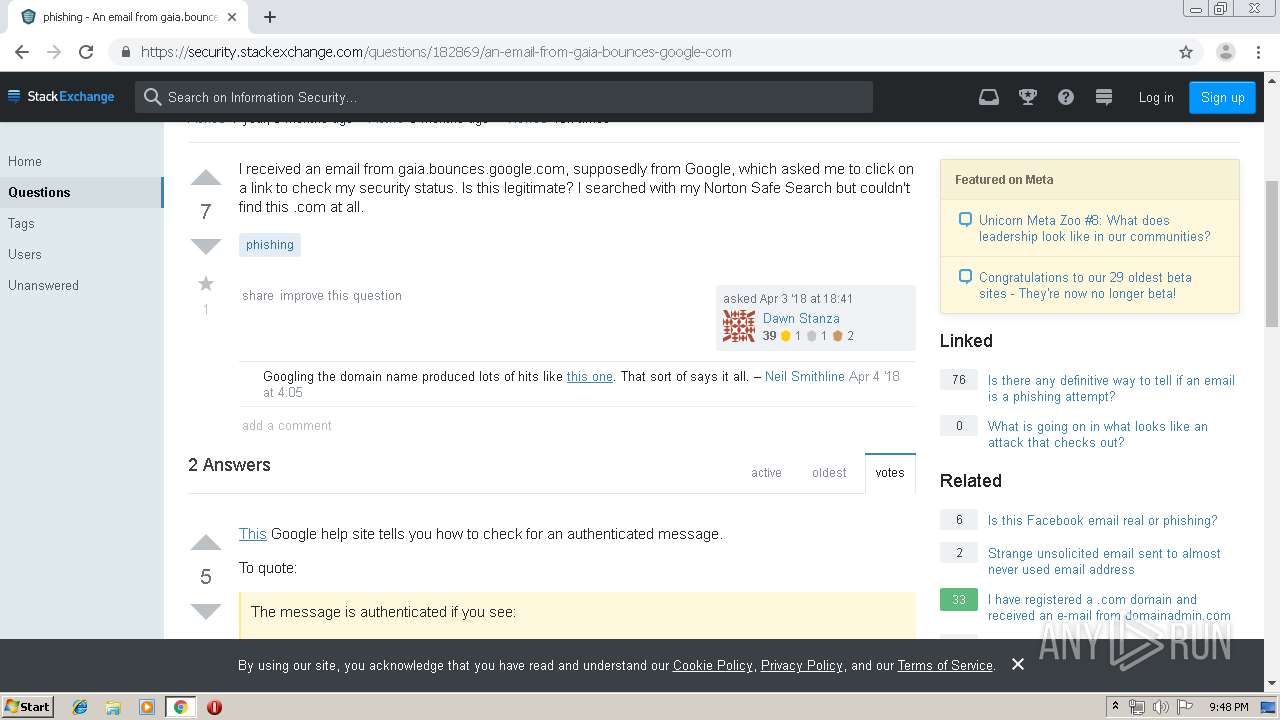The image size is (1280, 720).
Task: Go to Home in sidebar
Action: click(25, 161)
